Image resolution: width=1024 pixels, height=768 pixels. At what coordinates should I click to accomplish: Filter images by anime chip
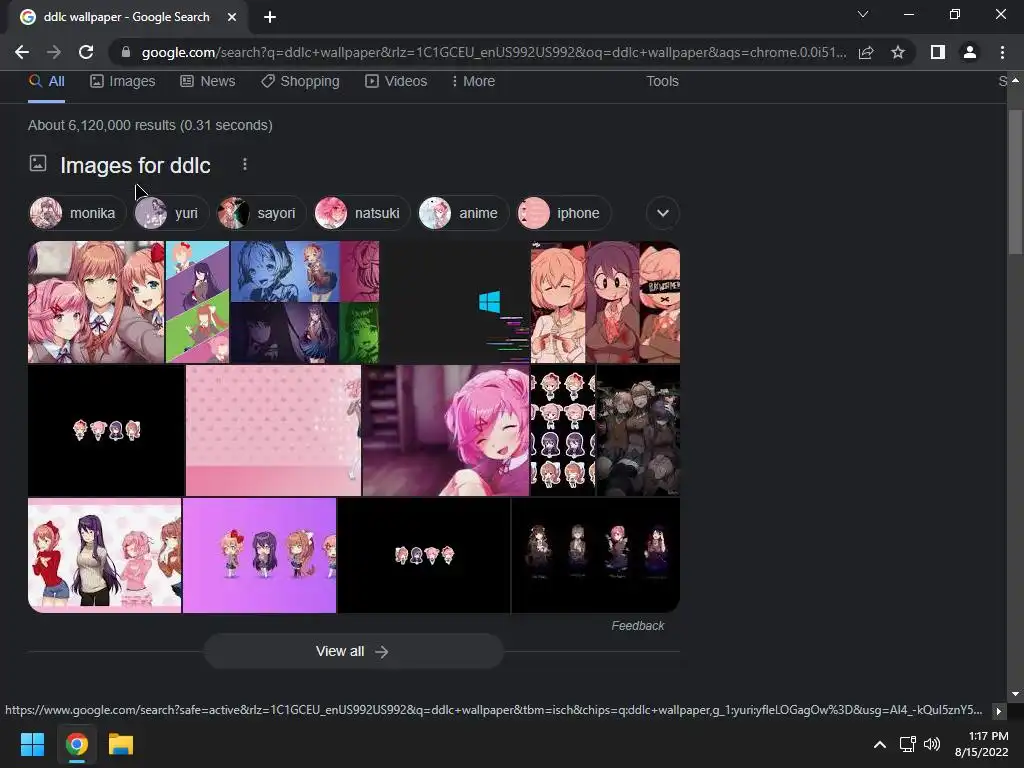click(463, 213)
